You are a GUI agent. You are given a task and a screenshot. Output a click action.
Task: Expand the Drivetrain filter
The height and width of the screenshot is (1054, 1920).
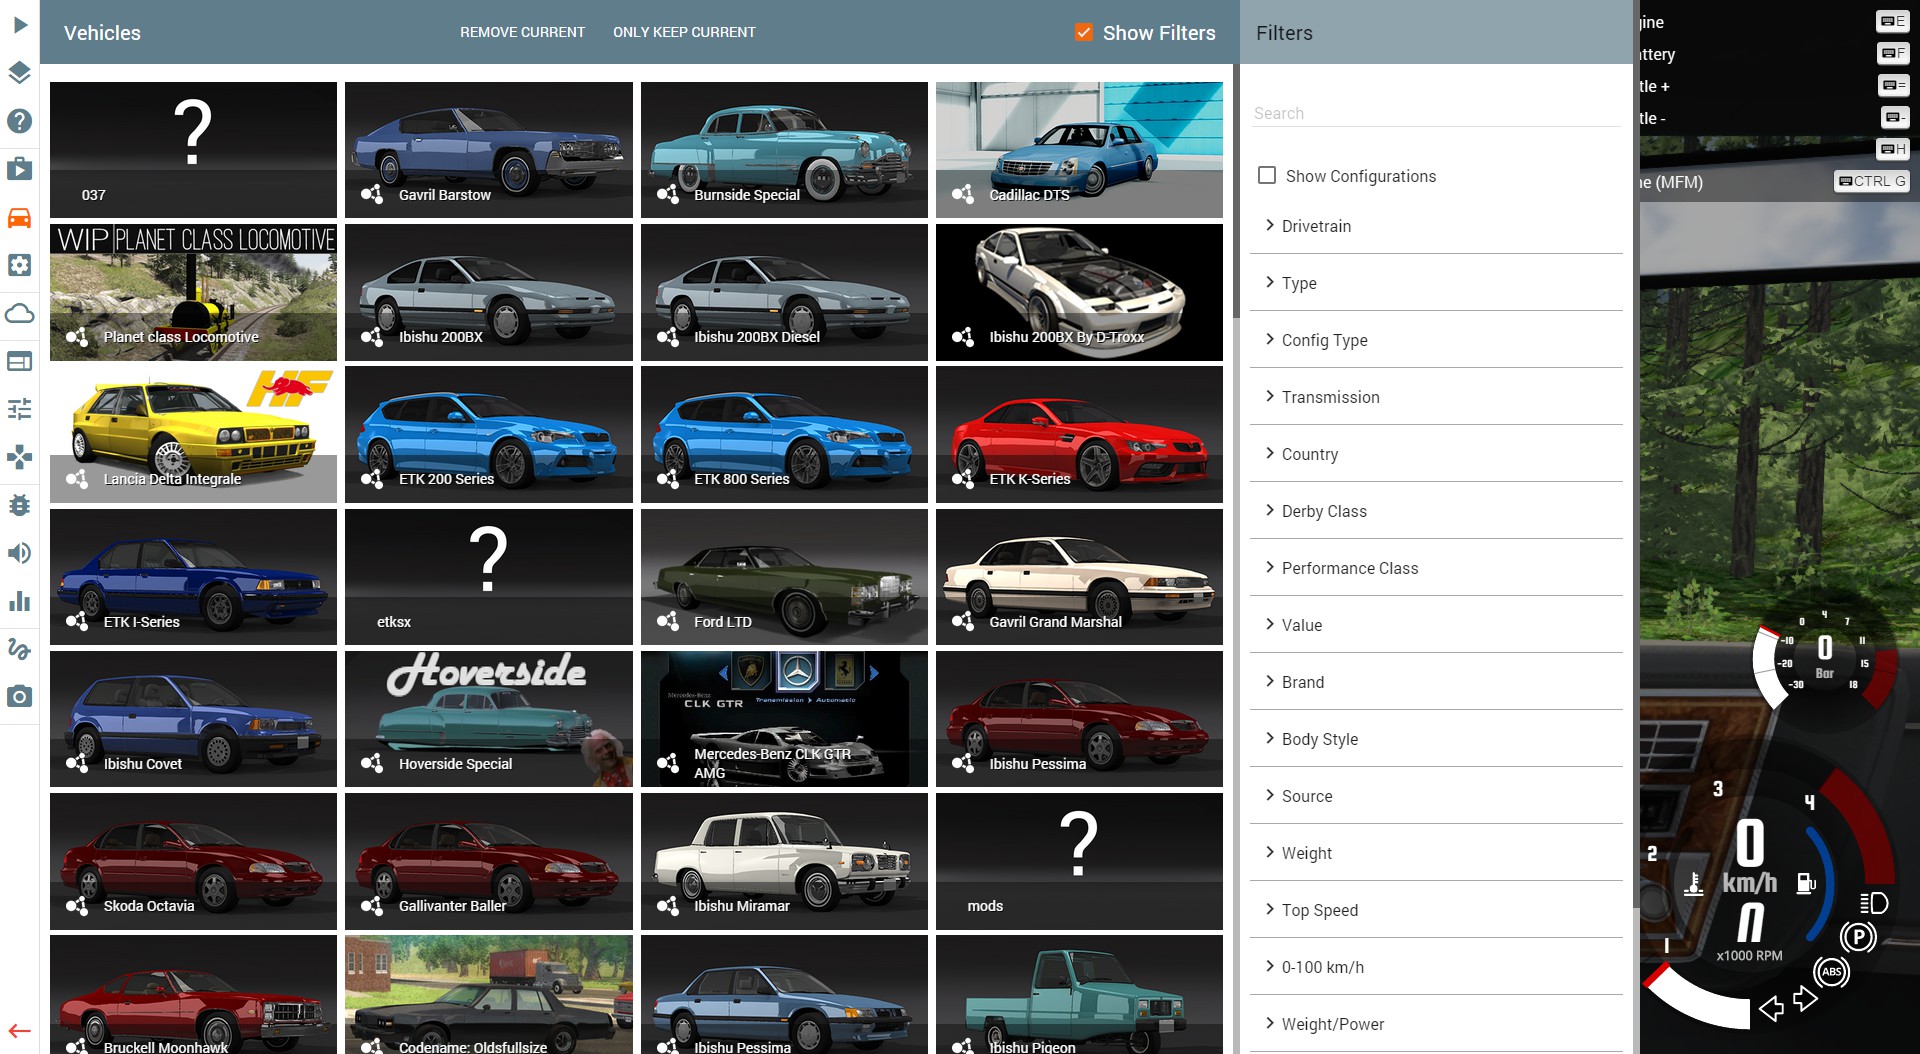tap(1436, 226)
